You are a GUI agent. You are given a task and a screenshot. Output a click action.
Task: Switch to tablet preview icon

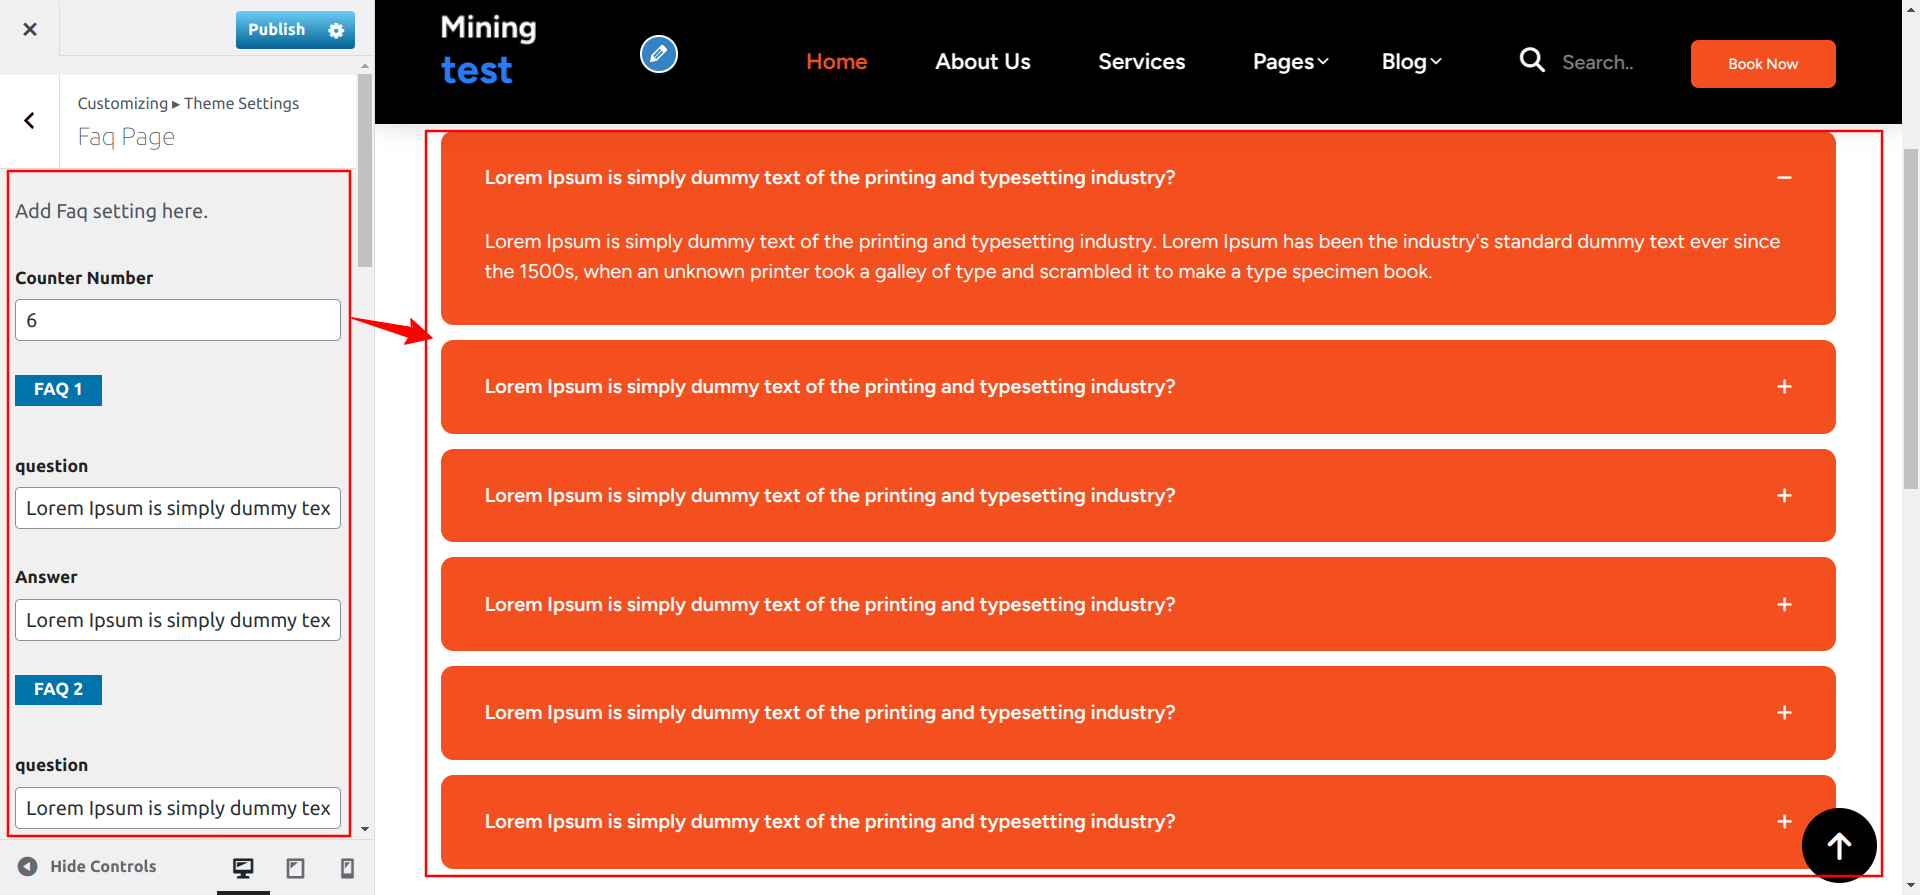[x=295, y=868]
